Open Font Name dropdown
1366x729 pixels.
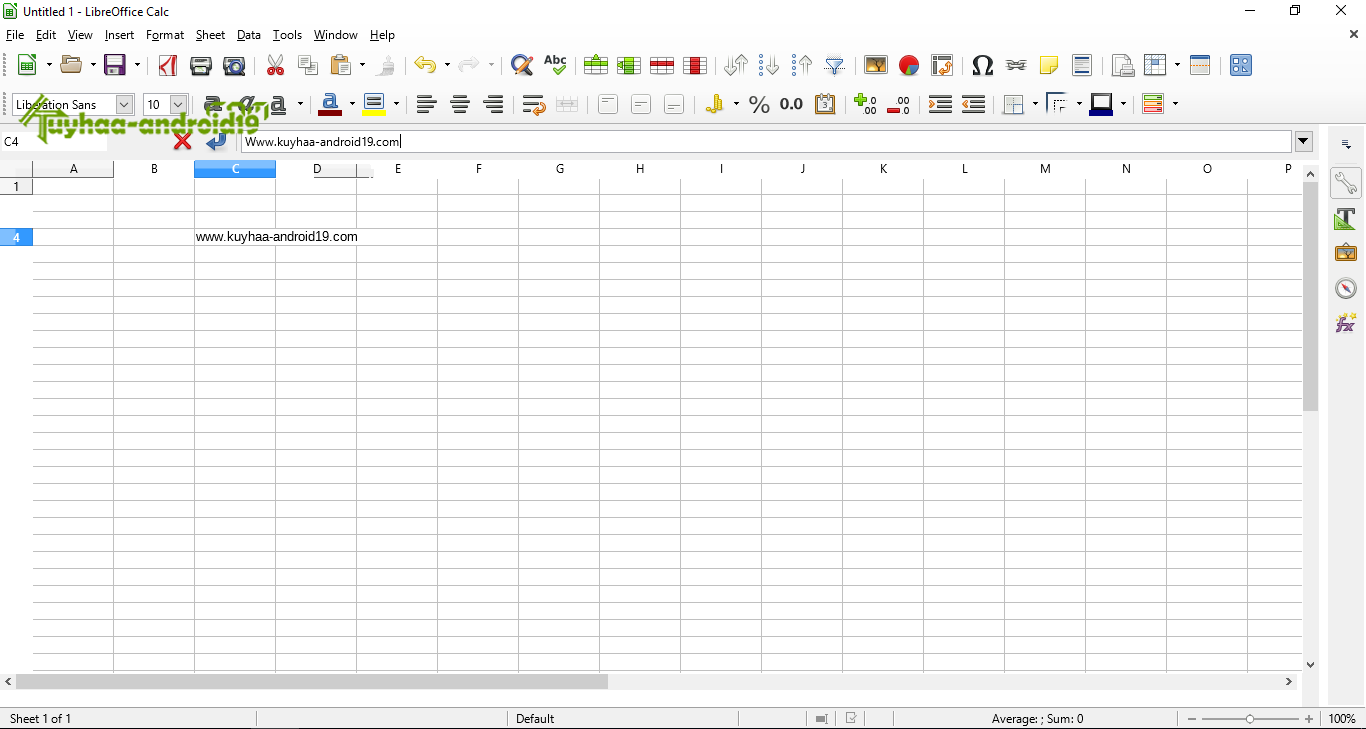click(x=124, y=104)
